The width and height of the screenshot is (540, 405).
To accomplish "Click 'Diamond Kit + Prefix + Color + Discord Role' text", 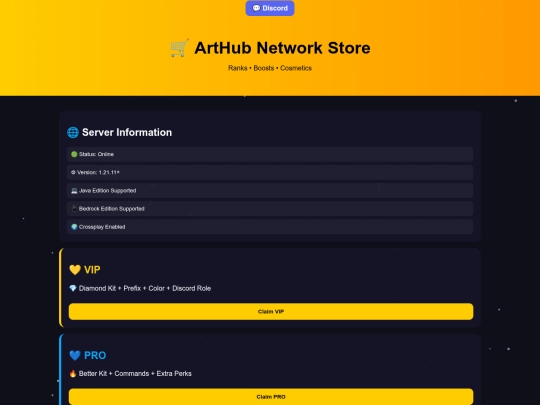I will (145, 288).
